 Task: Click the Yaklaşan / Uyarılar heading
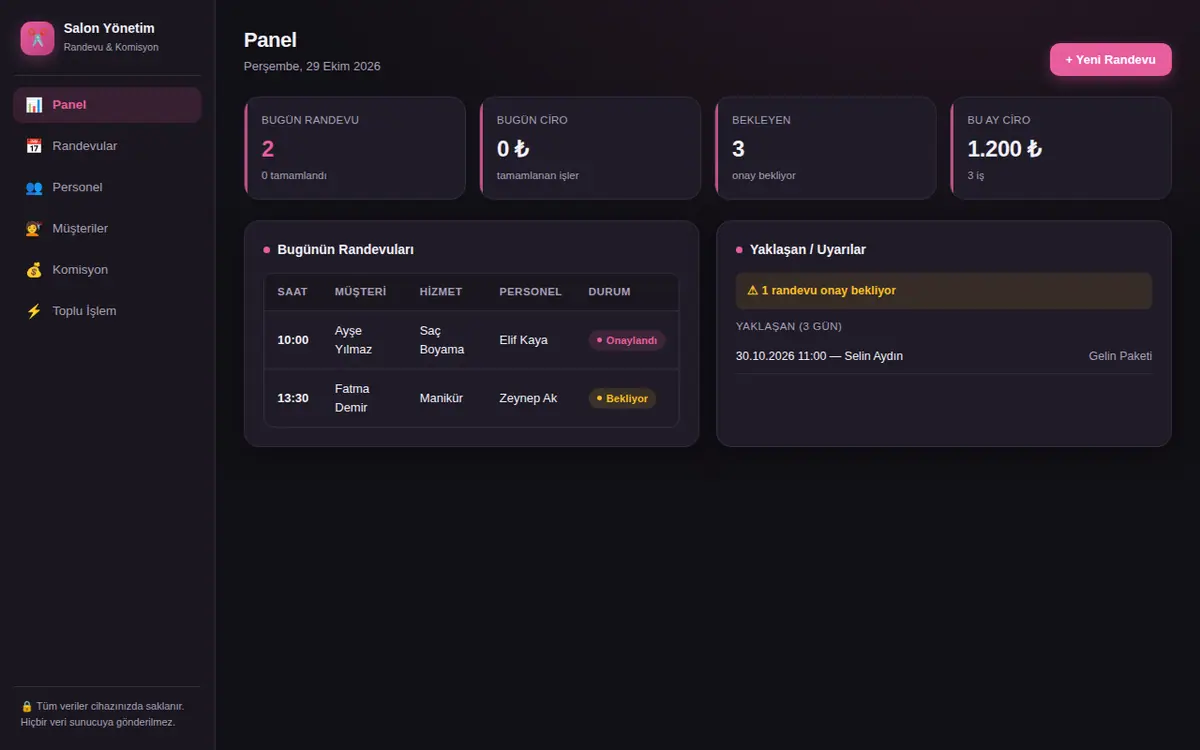coord(808,249)
